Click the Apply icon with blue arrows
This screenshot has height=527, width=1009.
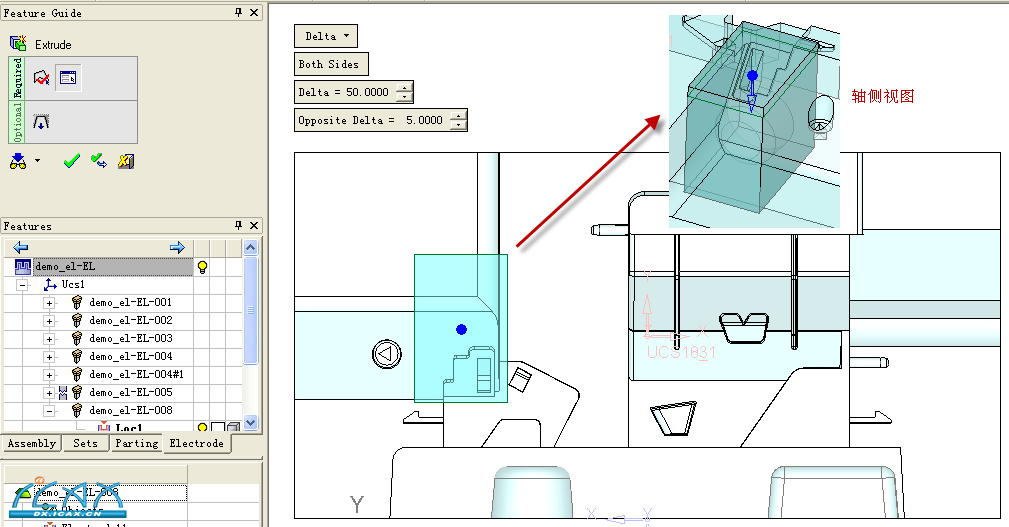pos(98,160)
